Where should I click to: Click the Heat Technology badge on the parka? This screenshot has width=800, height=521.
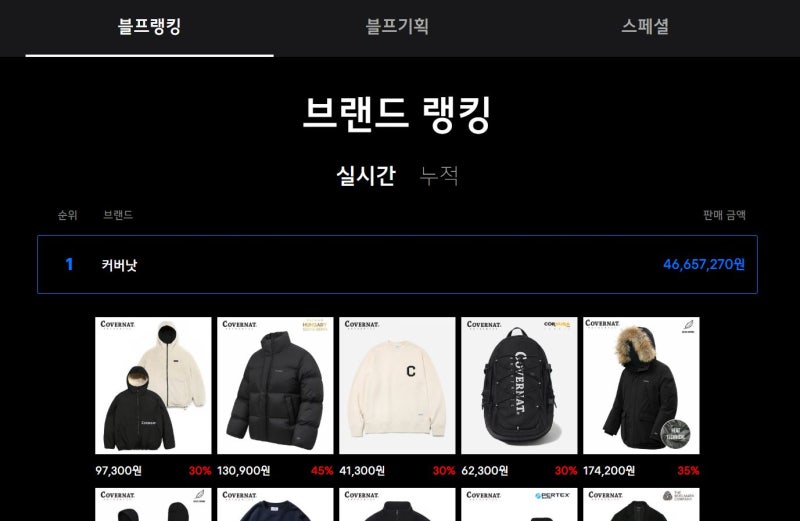[676, 433]
